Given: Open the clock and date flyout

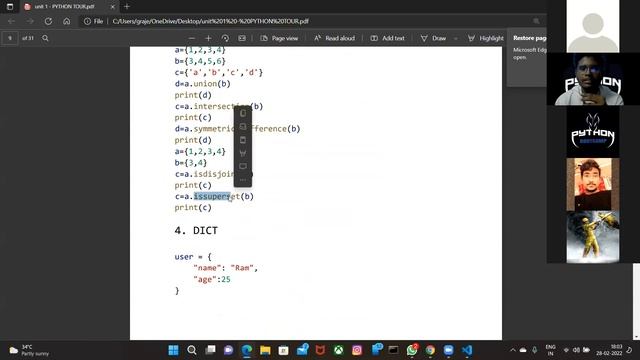Looking at the screenshot, I should (x=609, y=350).
